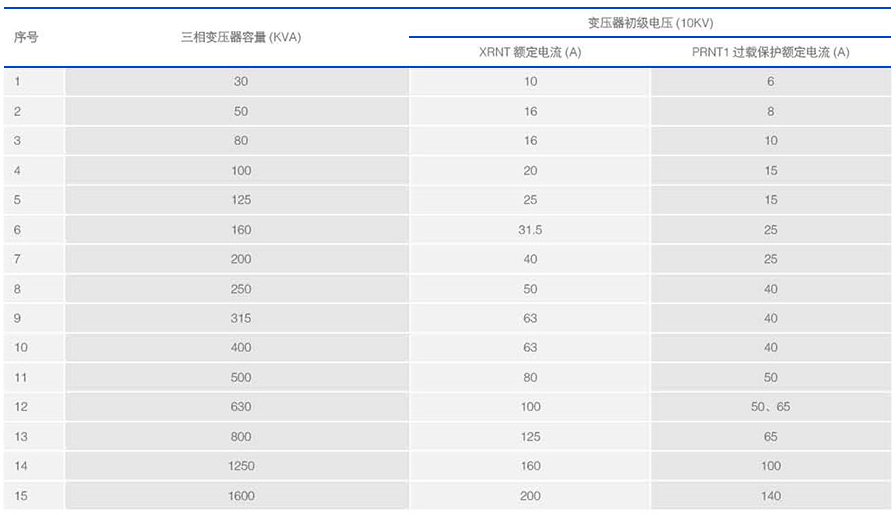Click the 6 PRNT1 current cell in row 1

click(770, 82)
